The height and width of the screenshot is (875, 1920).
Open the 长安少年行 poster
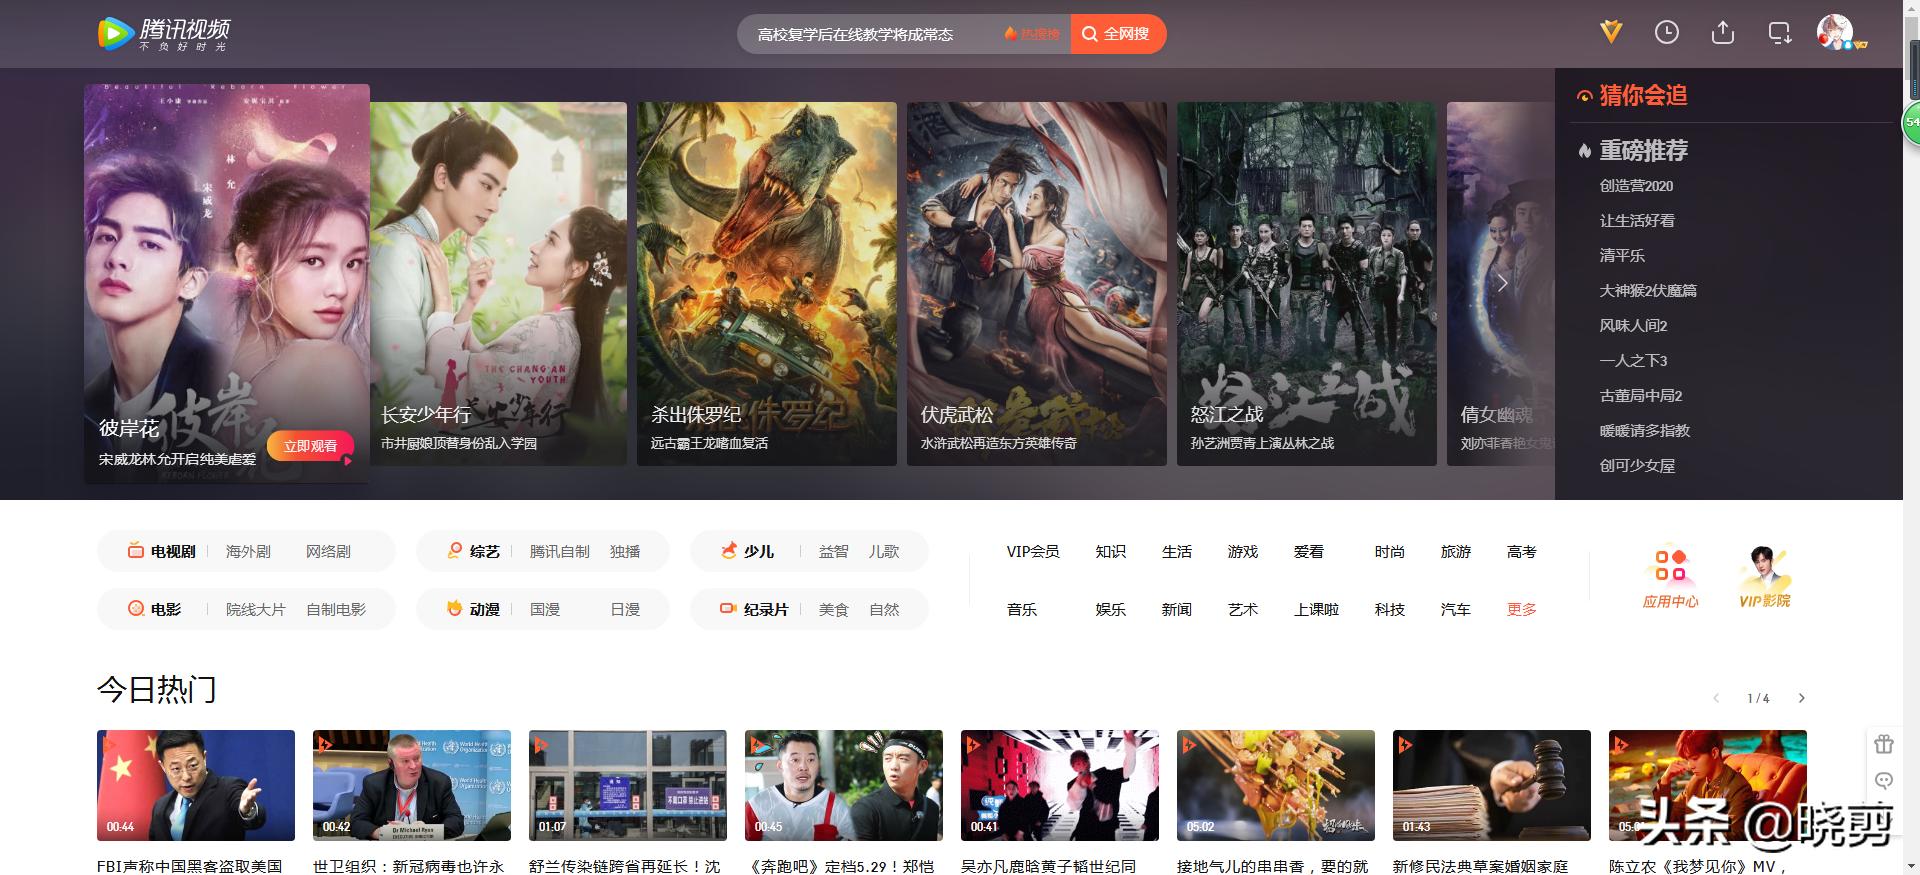click(x=498, y=283)
